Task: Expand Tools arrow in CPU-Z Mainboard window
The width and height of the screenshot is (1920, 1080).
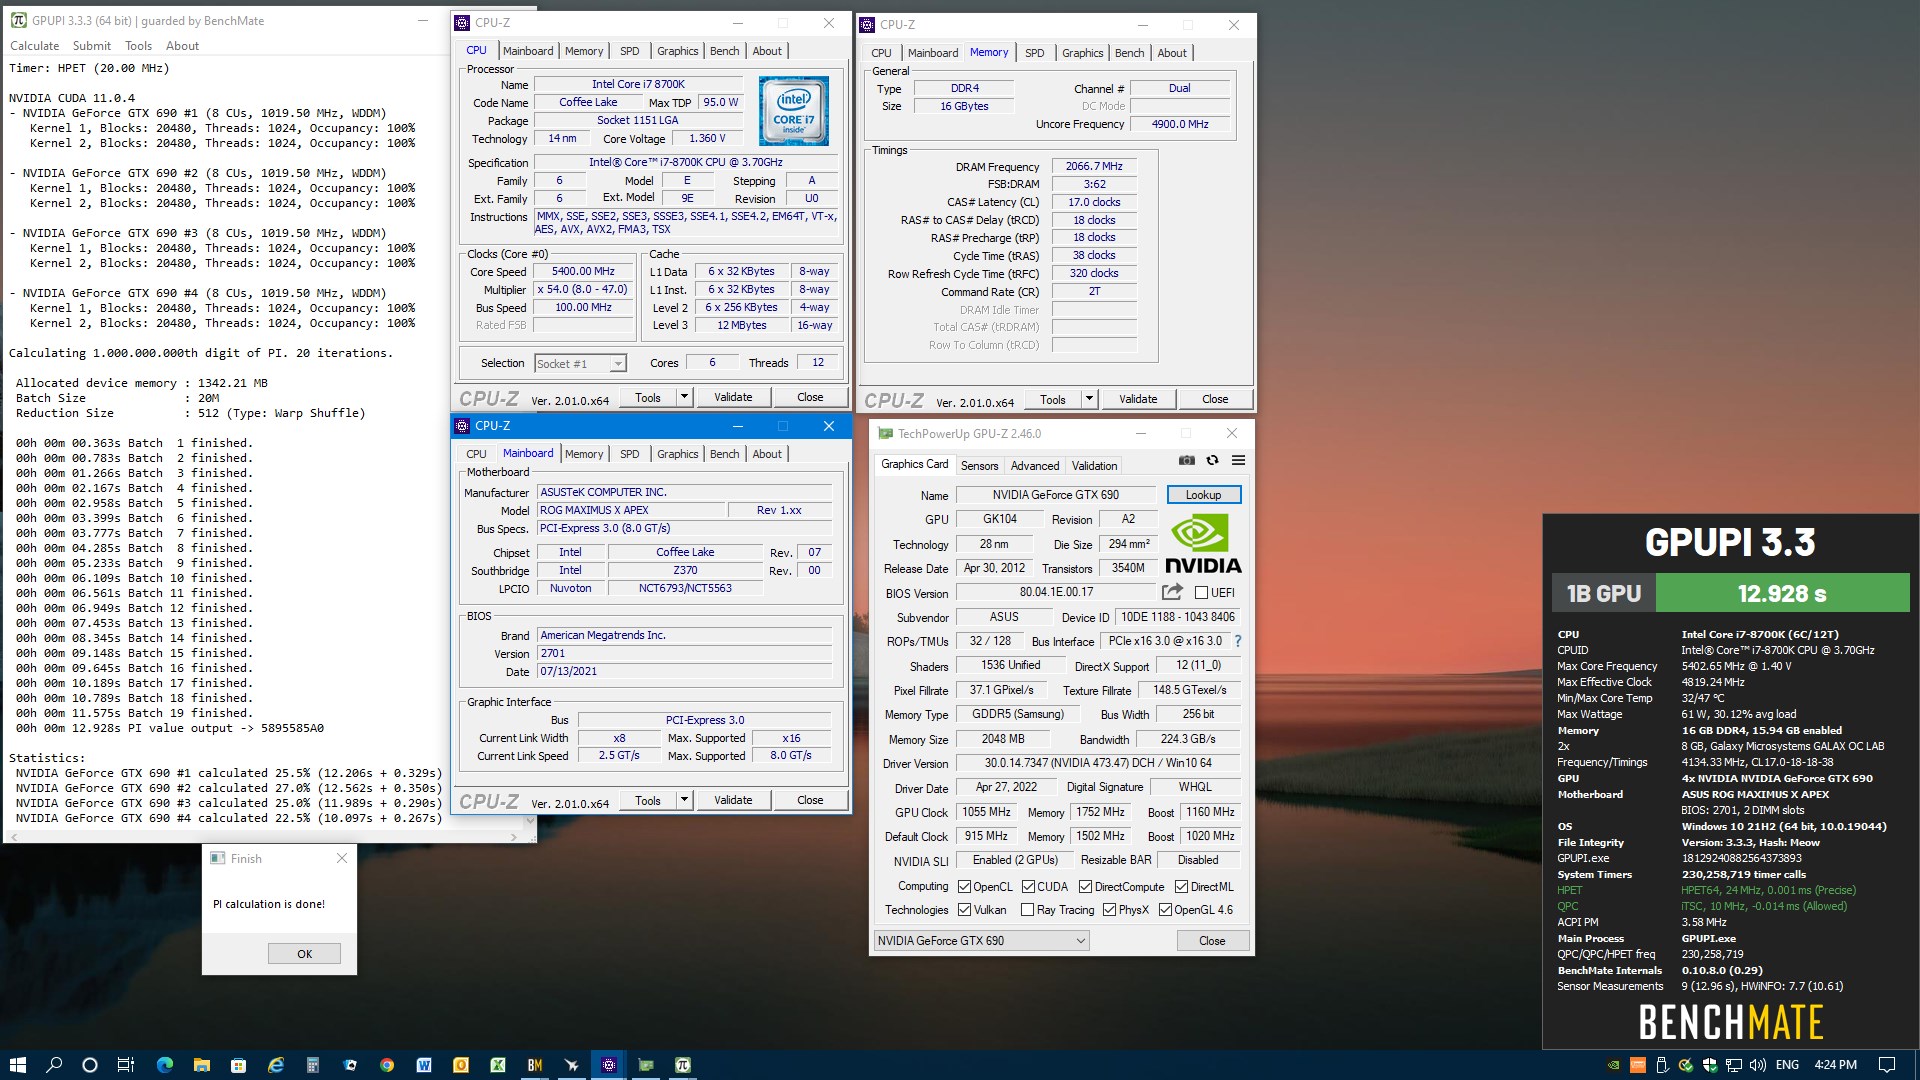Action: tap(685, 800)
